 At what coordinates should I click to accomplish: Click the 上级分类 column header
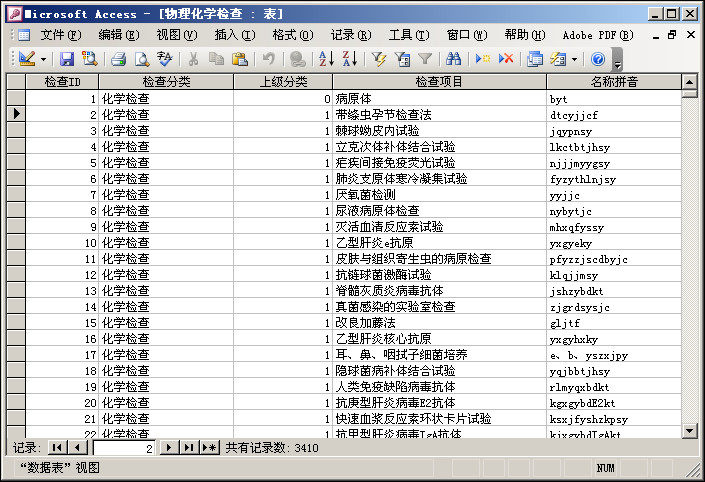(283, 82)
